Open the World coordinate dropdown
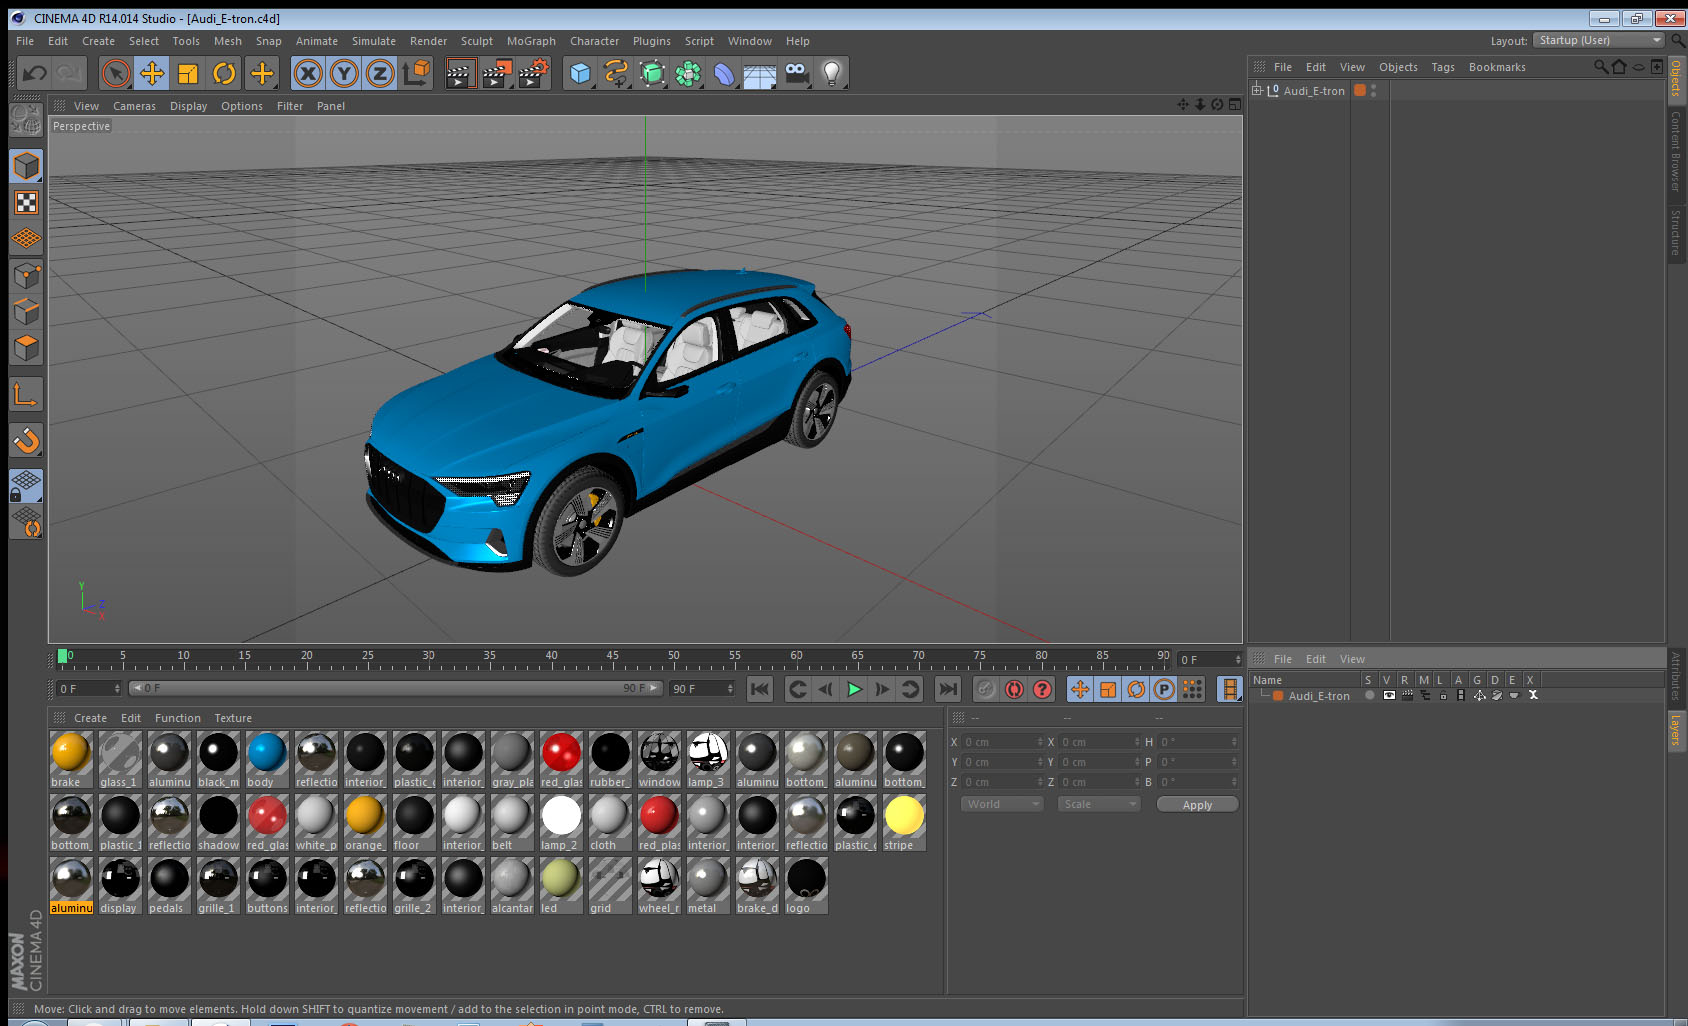This screenshot has width=1688, height=1026. pos(1002,804)
